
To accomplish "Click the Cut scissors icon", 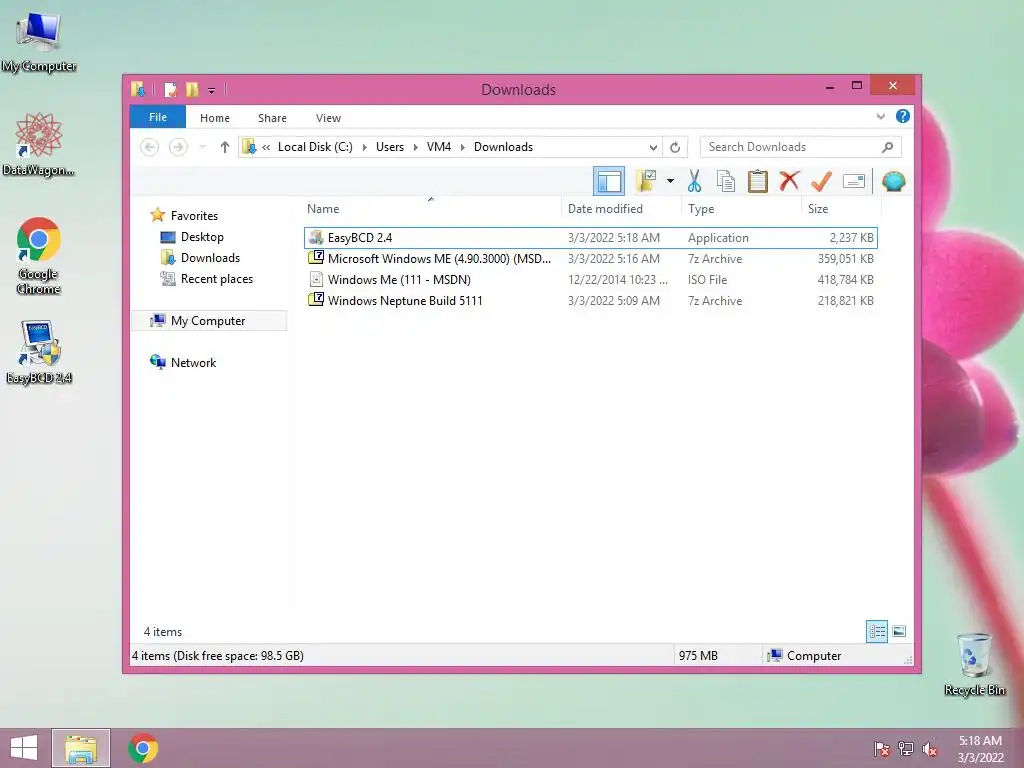I will (x=694, y=181).
